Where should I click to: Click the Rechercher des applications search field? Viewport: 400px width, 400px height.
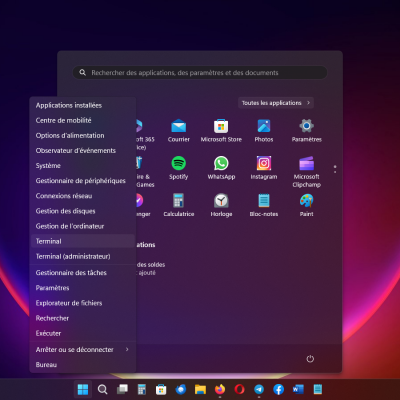click(200, 72)
